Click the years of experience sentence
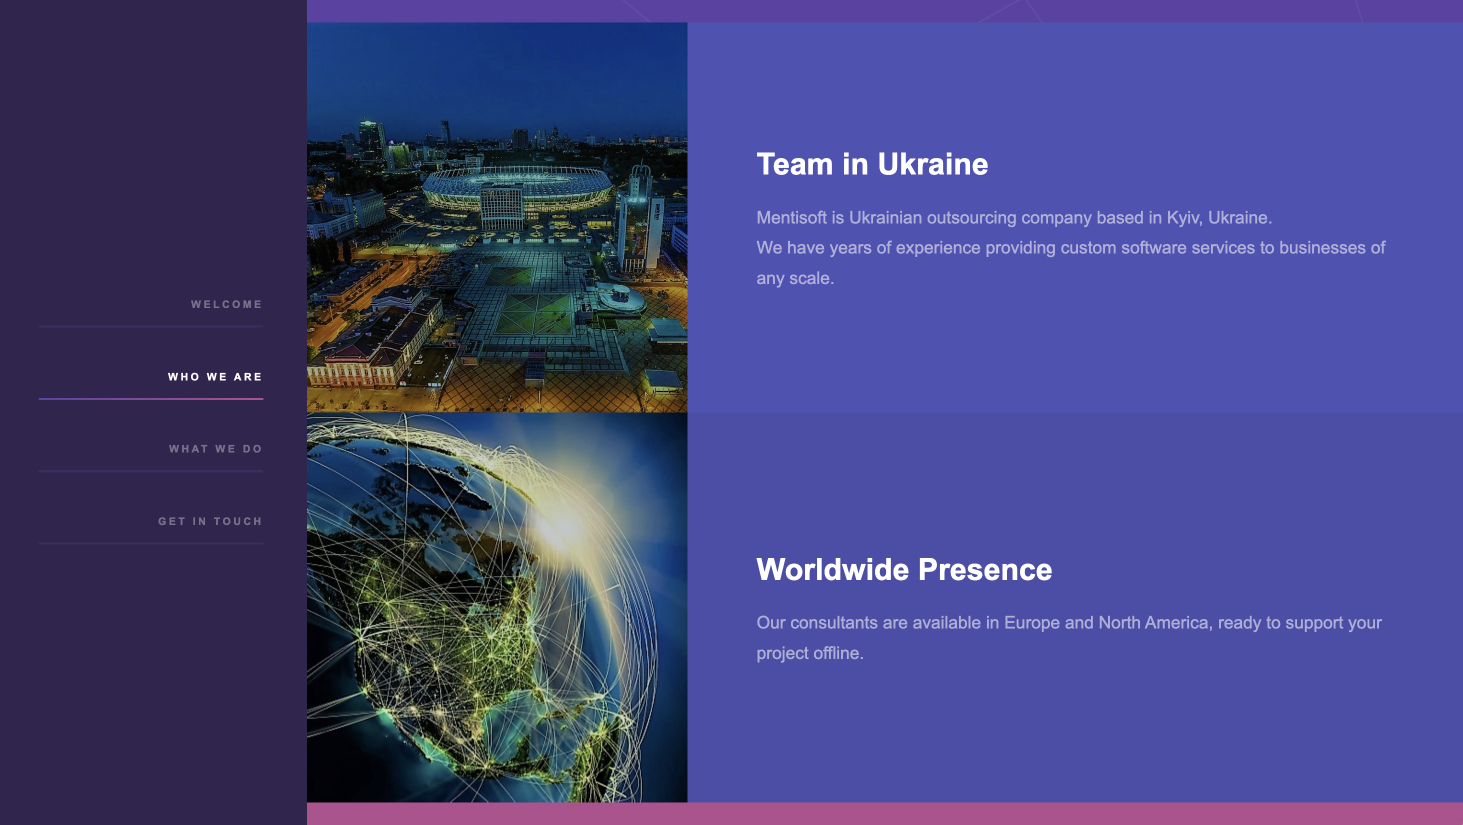 [1071, 262]
